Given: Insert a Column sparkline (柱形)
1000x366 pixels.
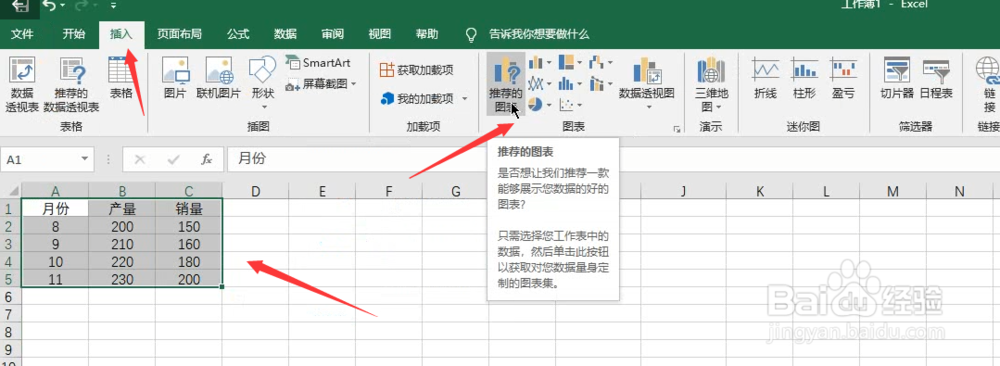Looking at the screenshot, I should pyautogui.click(x=805, y=78).
